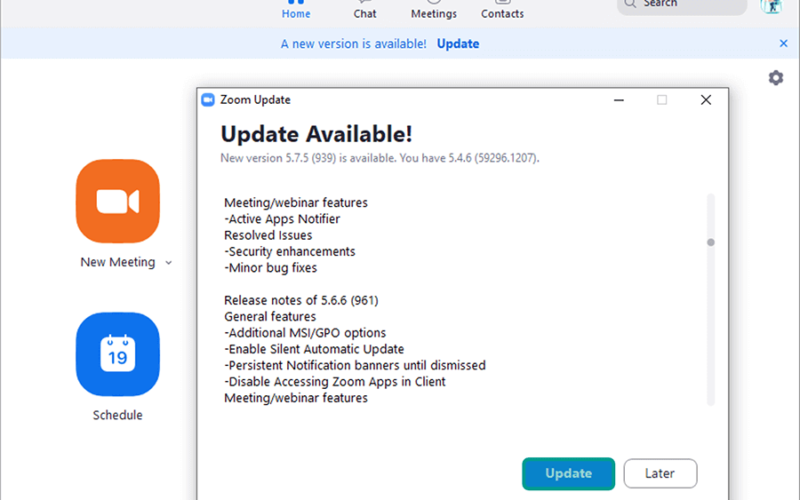Close the Zoom Update dialog window
Screen dimensions: 800x500
point(706,100)
